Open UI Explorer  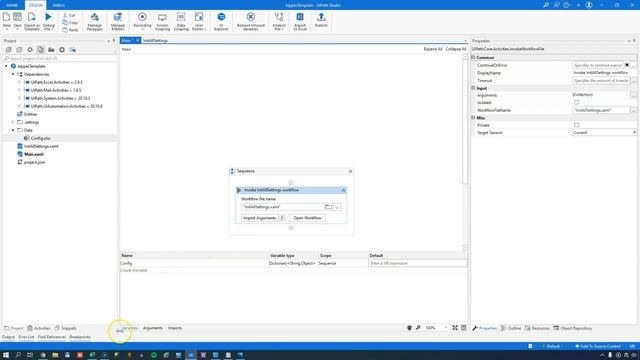221,21
